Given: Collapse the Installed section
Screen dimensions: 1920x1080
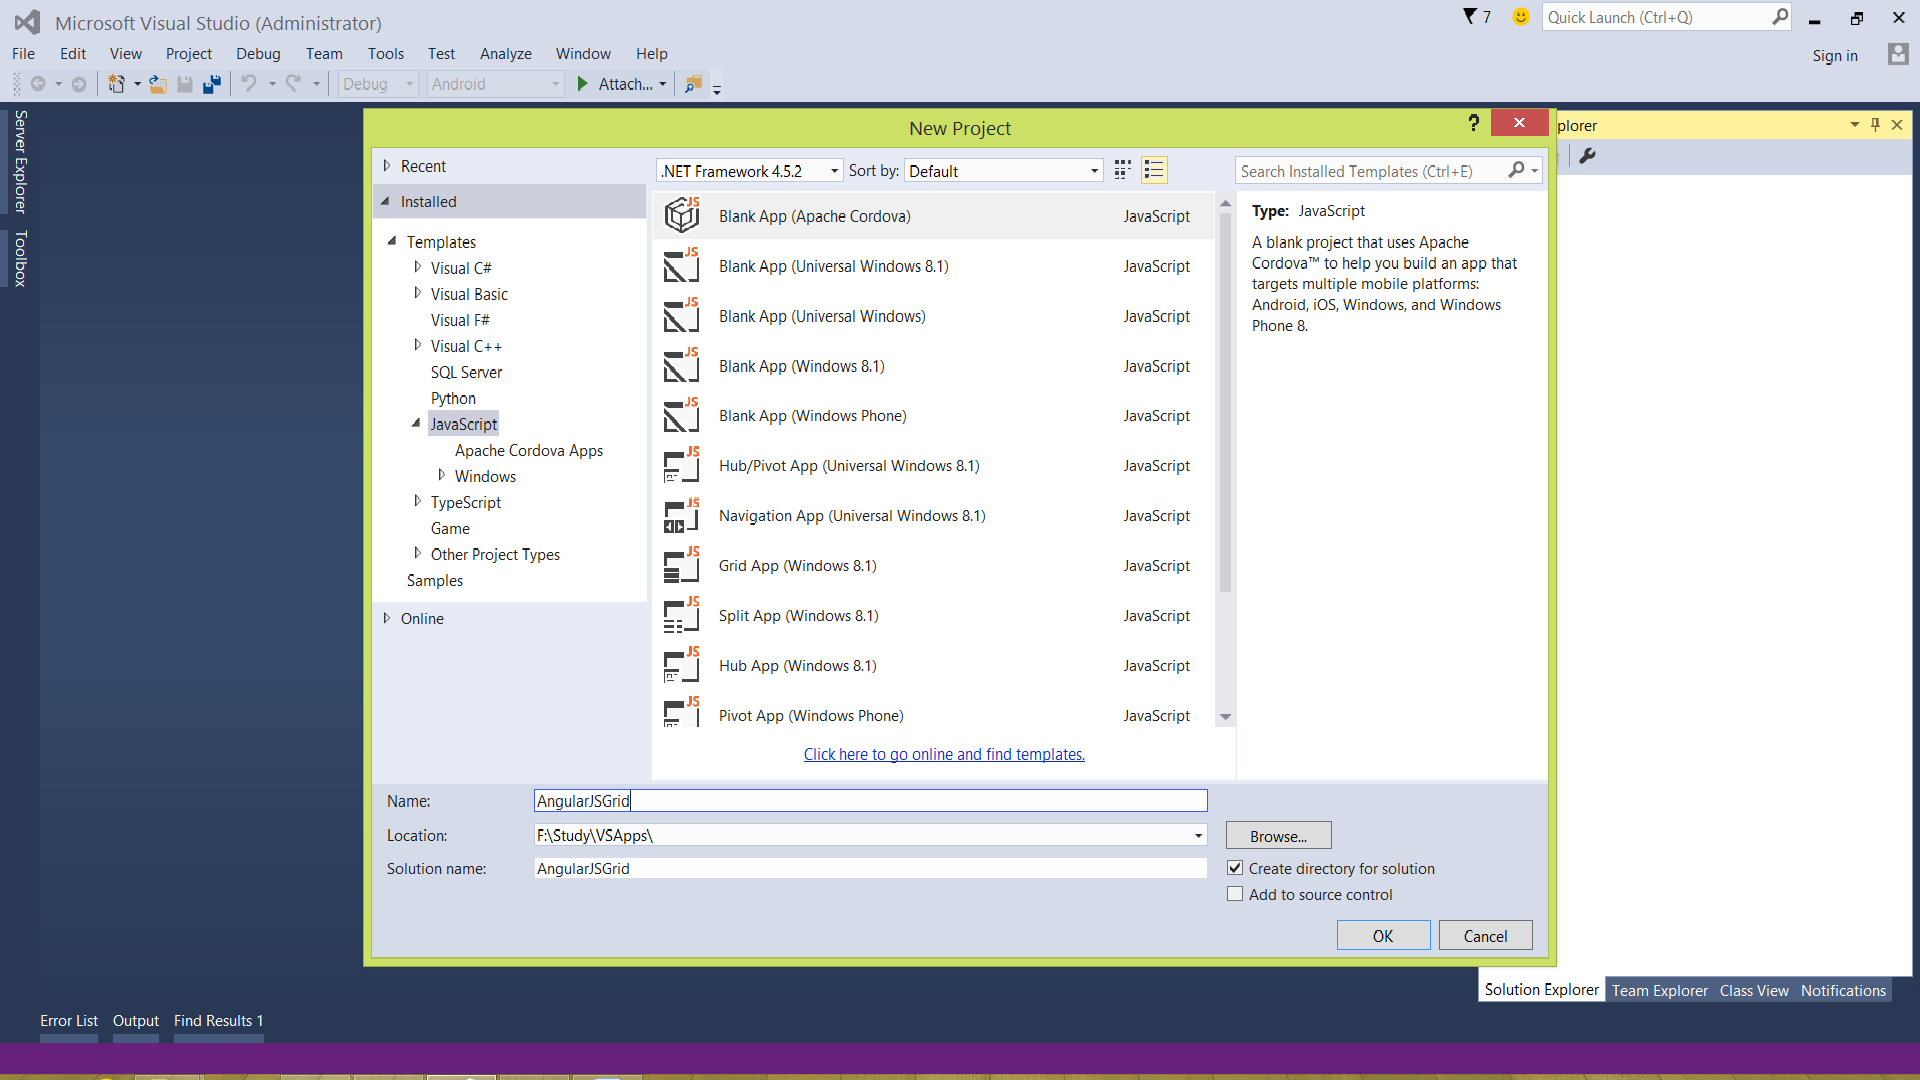Looking at the screenshot, I should pos(386,201).
